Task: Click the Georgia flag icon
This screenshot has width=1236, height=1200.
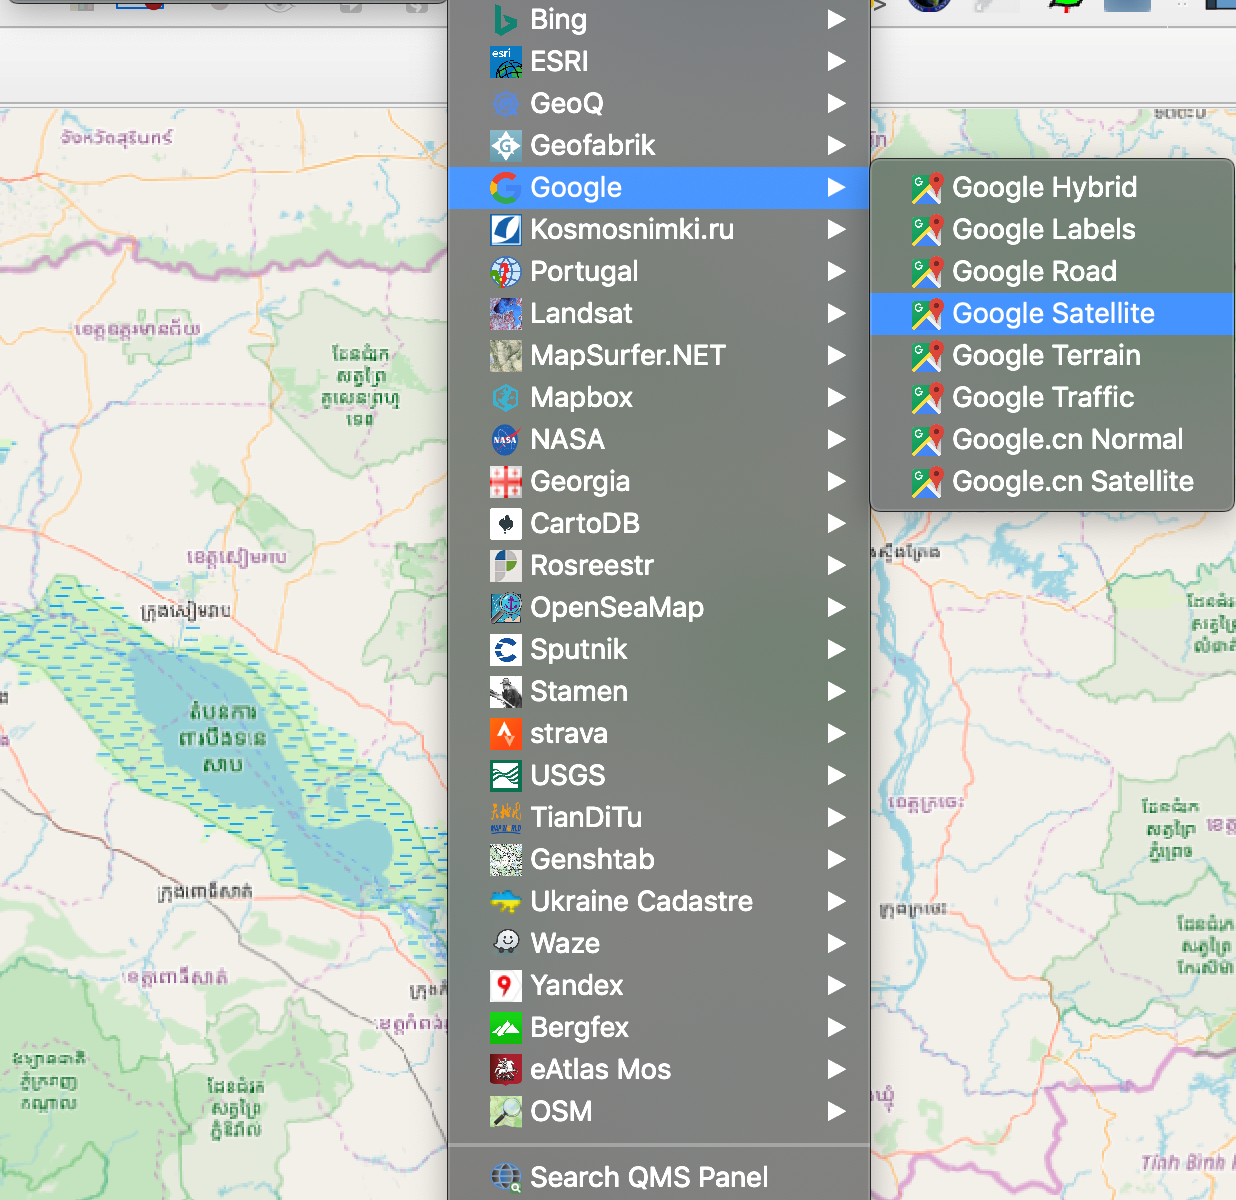Action: tap(506, 482)
